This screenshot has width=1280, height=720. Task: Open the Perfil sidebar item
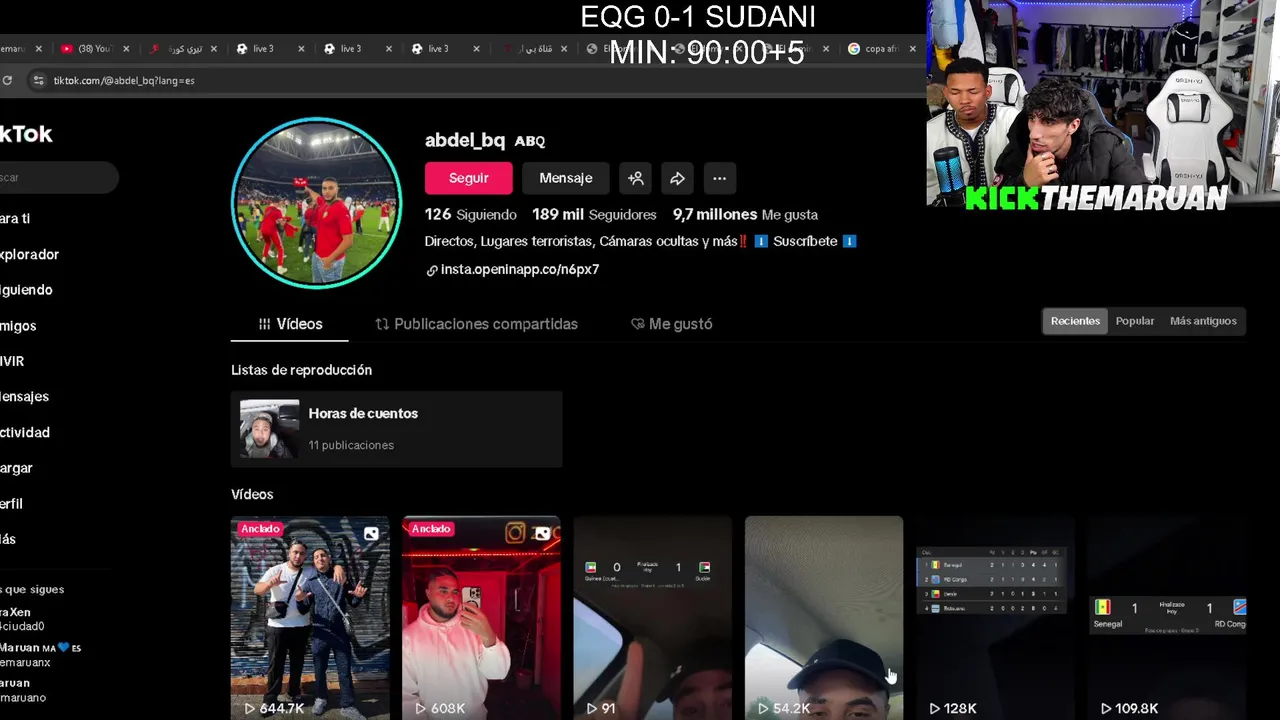coord(12,504)
